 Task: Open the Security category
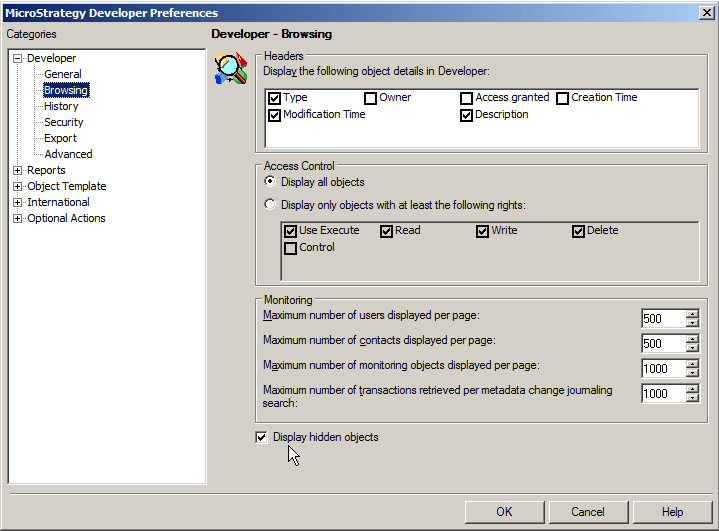(64, 122)
